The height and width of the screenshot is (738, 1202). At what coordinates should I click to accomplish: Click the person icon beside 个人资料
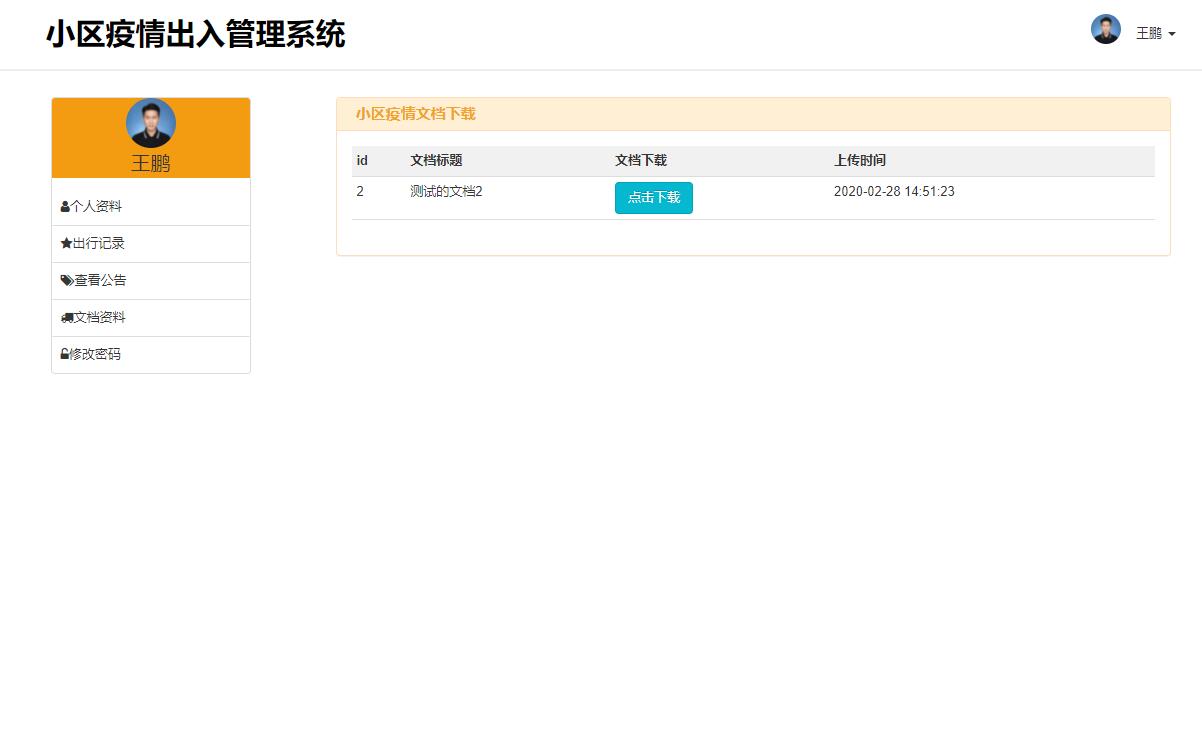click(64, 206)
